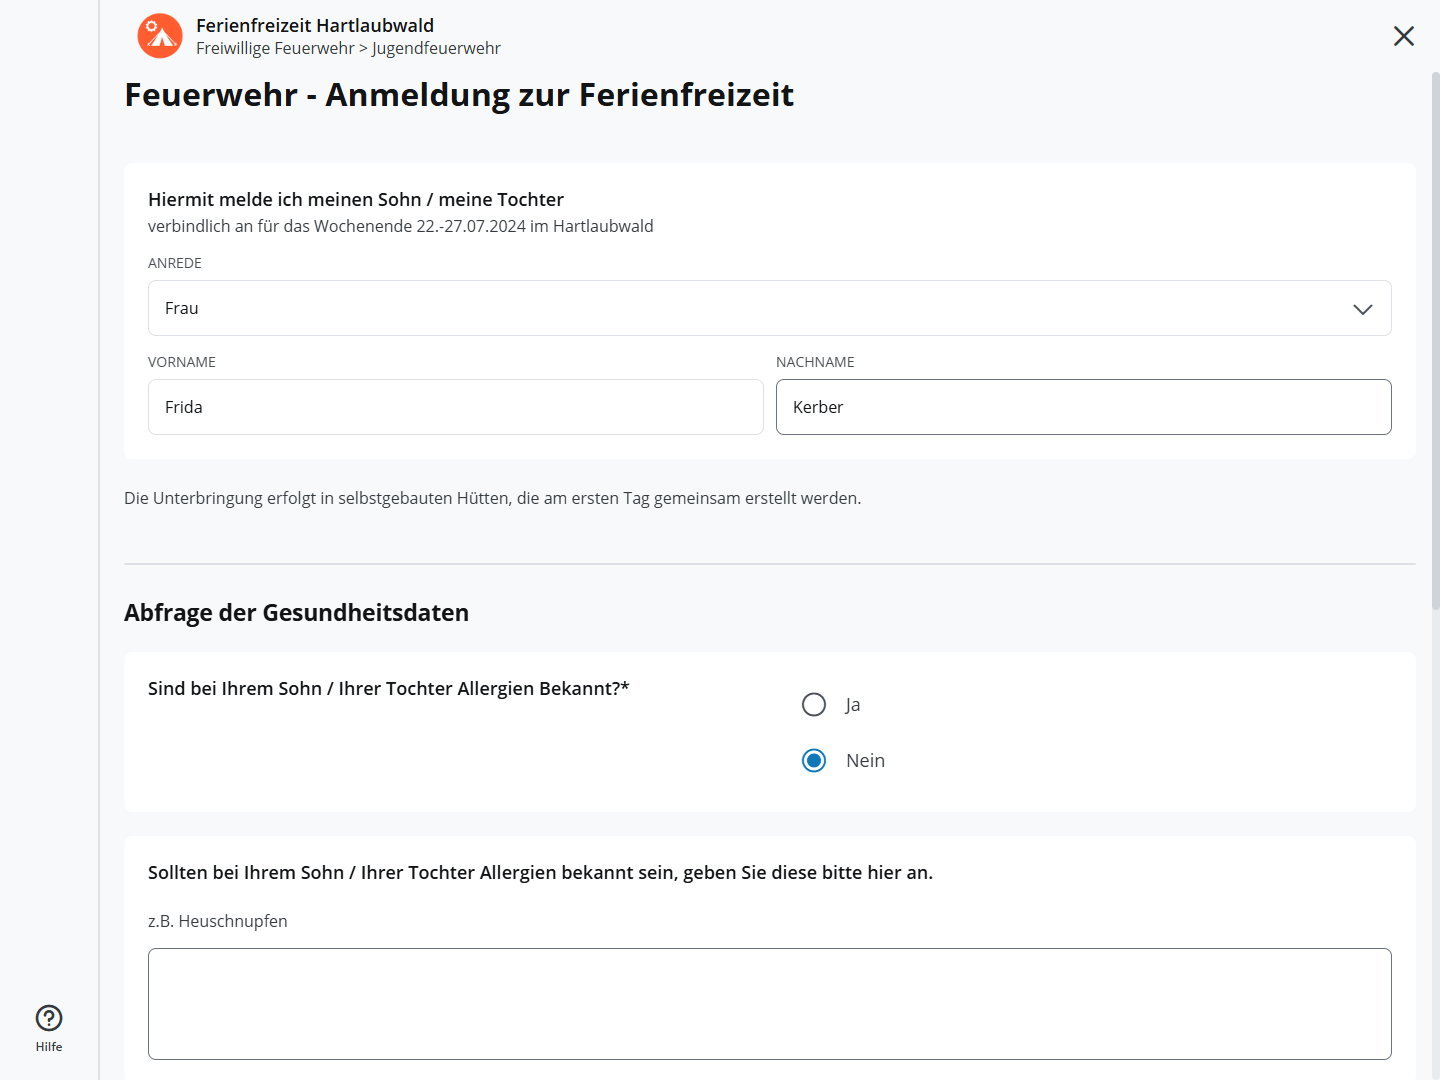Open the Jugendfeuerwehr breadcrumb item
This screenshot has width=1440, height=1080.
pyautogui.click(x=436, y=49)
